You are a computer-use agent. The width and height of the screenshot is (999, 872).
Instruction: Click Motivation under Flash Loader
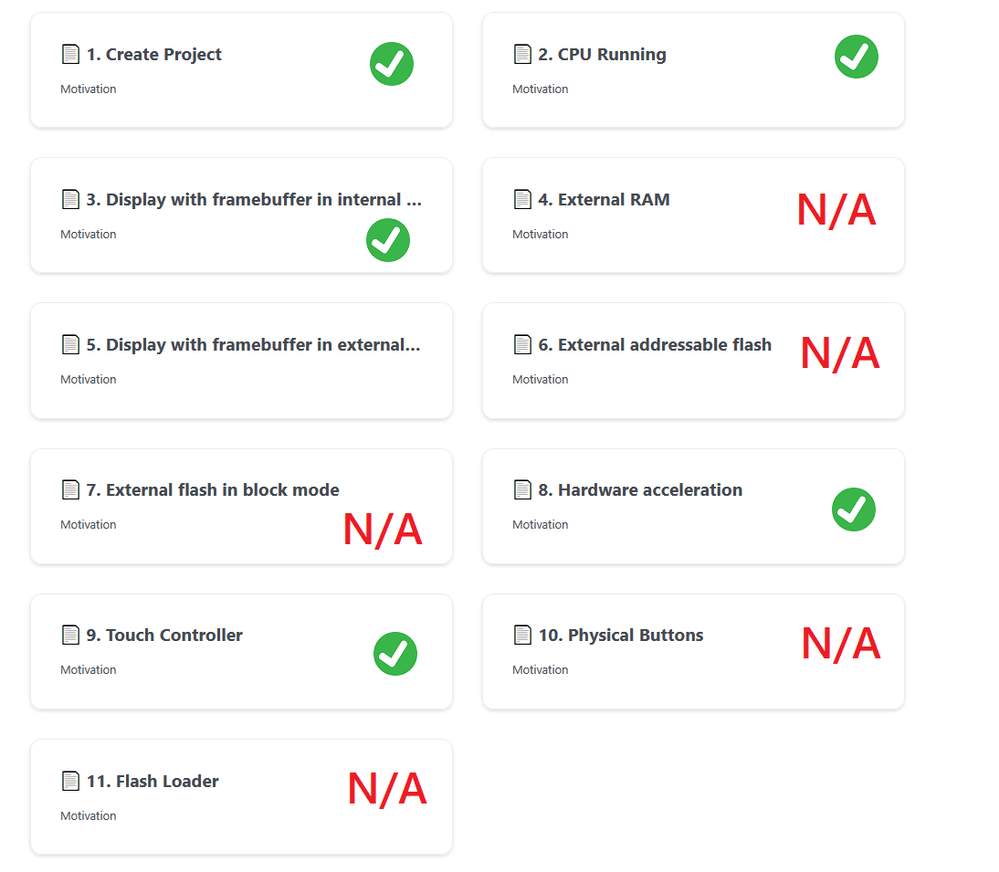coord(88,816)
